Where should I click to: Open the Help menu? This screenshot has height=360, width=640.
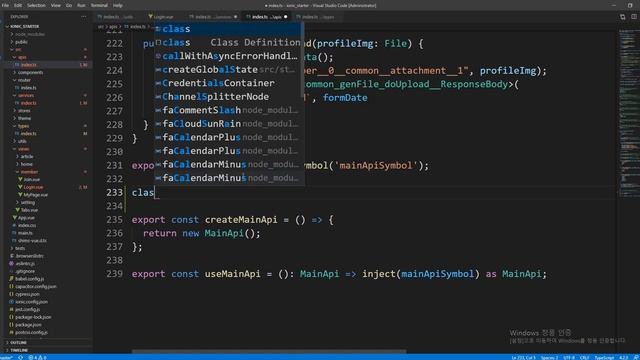(x=118, y=5)
